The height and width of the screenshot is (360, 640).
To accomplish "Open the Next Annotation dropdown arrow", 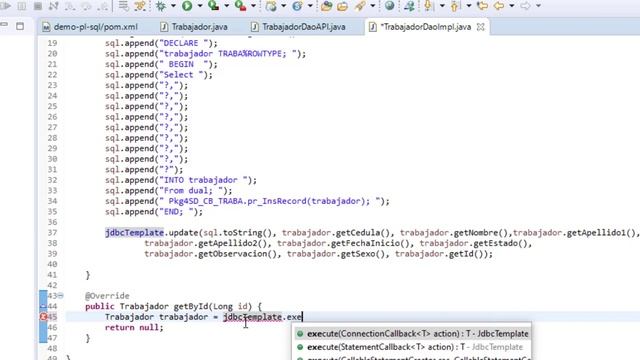I will [x=442, y=6].
